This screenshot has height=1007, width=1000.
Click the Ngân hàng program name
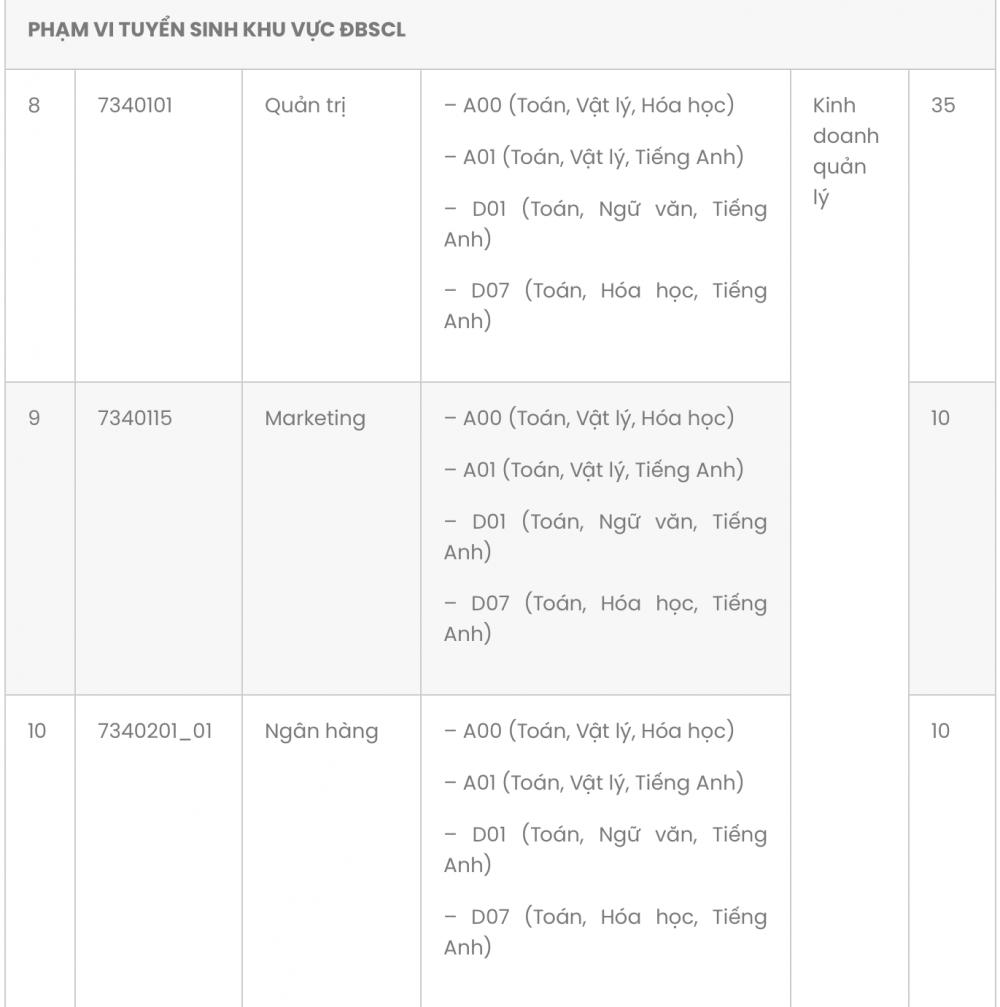point(321,731)
